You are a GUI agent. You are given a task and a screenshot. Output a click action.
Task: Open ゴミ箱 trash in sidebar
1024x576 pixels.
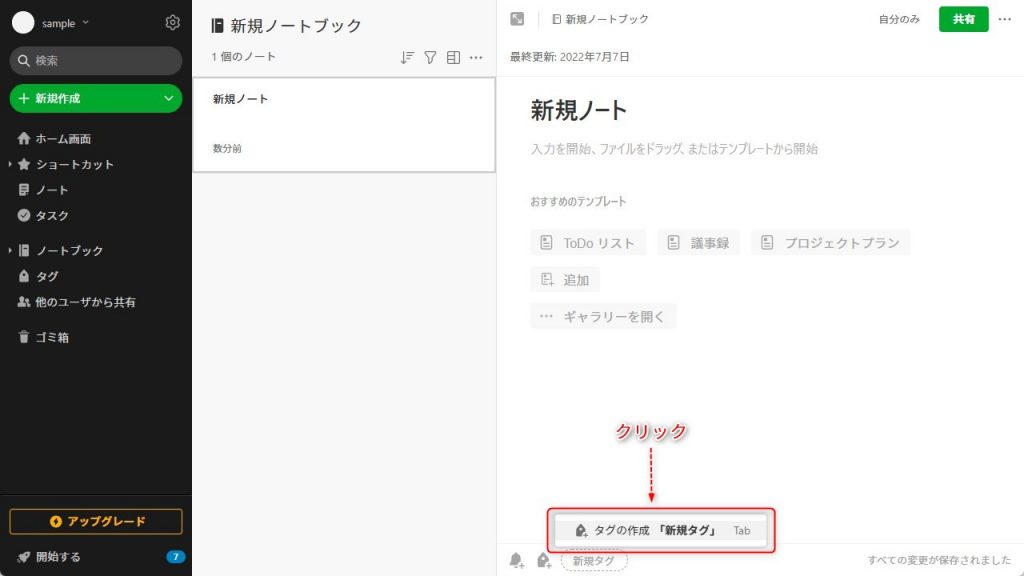tap(43, 337)
